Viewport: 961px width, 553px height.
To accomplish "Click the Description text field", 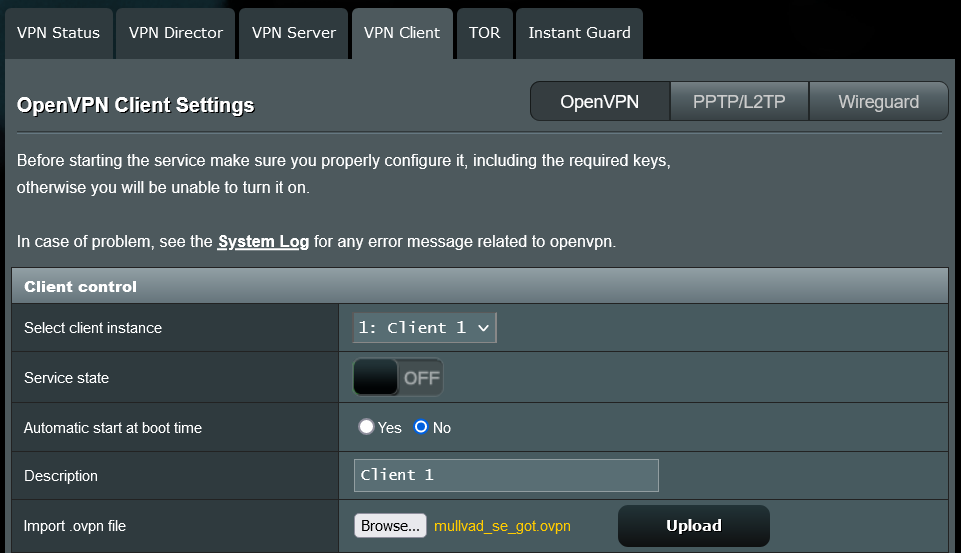I will coord(506,475).
